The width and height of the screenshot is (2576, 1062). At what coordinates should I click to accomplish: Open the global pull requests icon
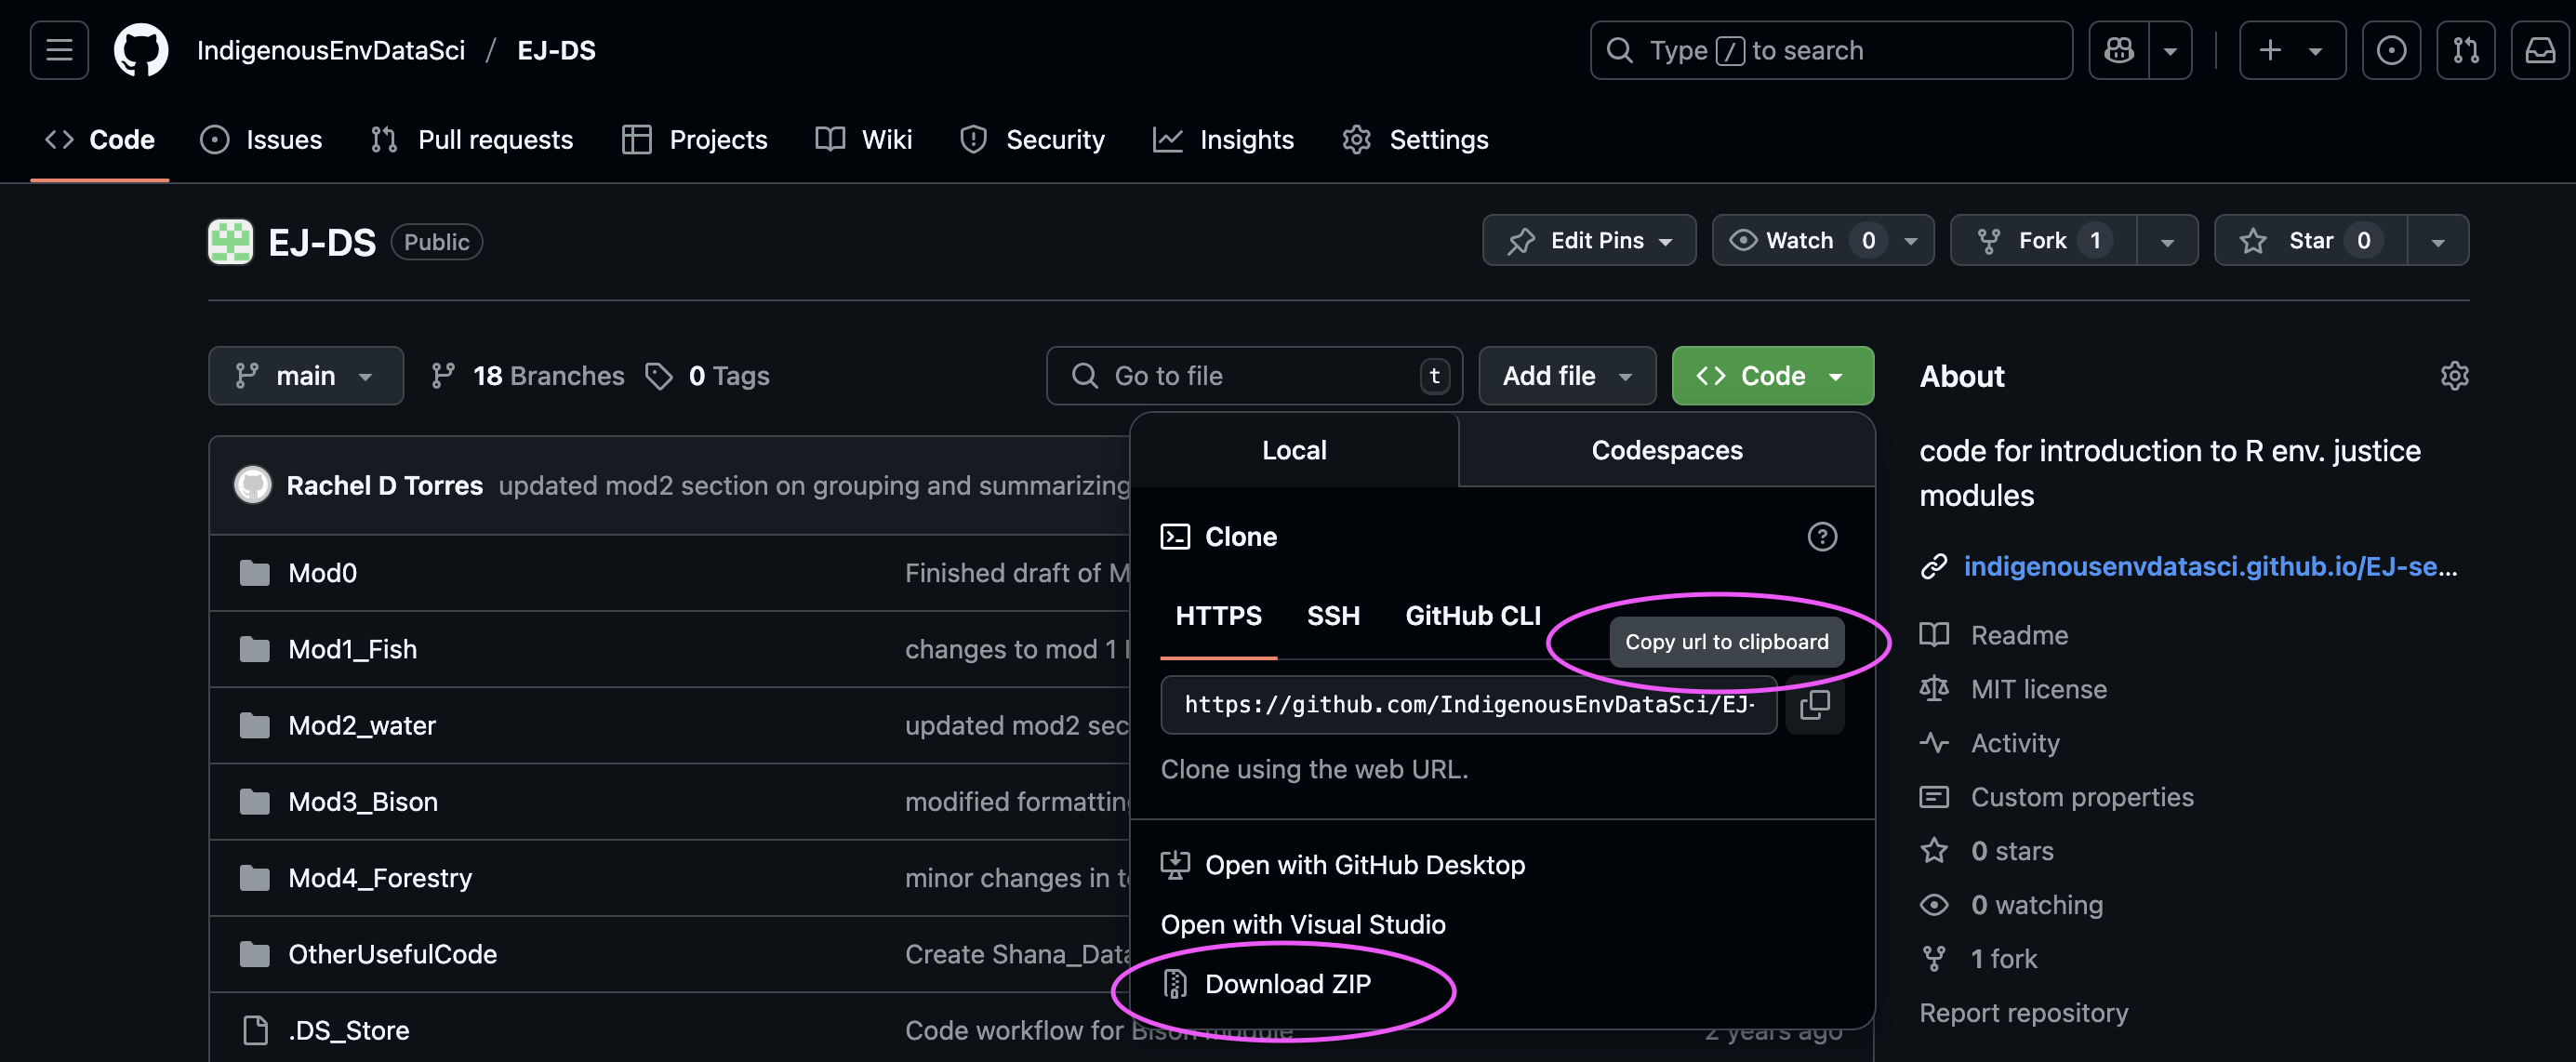[2465, 50]
